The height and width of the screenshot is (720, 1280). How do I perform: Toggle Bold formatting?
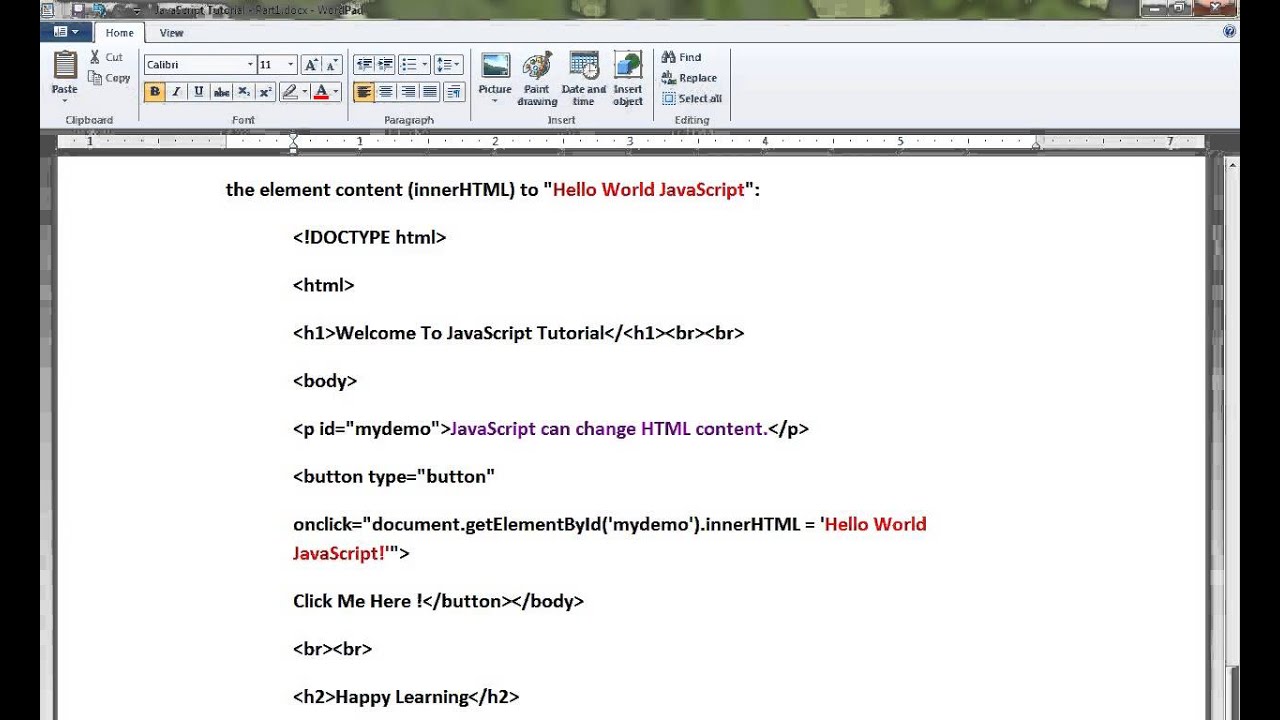pyautogui.click(x=154, y=92)
